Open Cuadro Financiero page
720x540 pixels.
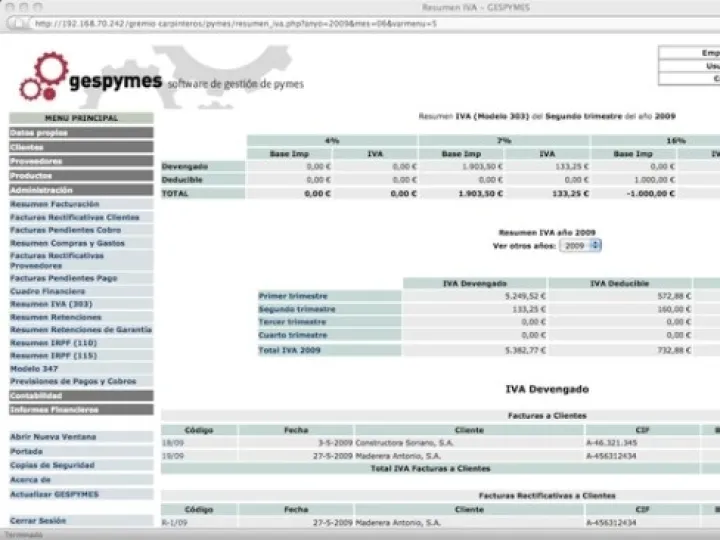coord(48,291)
